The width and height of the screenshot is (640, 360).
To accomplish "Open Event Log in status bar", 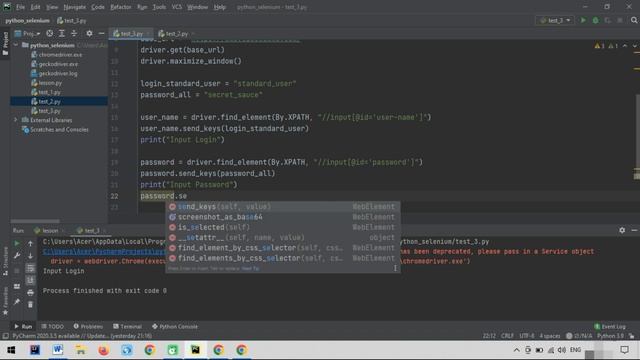I will click(610, 327).
